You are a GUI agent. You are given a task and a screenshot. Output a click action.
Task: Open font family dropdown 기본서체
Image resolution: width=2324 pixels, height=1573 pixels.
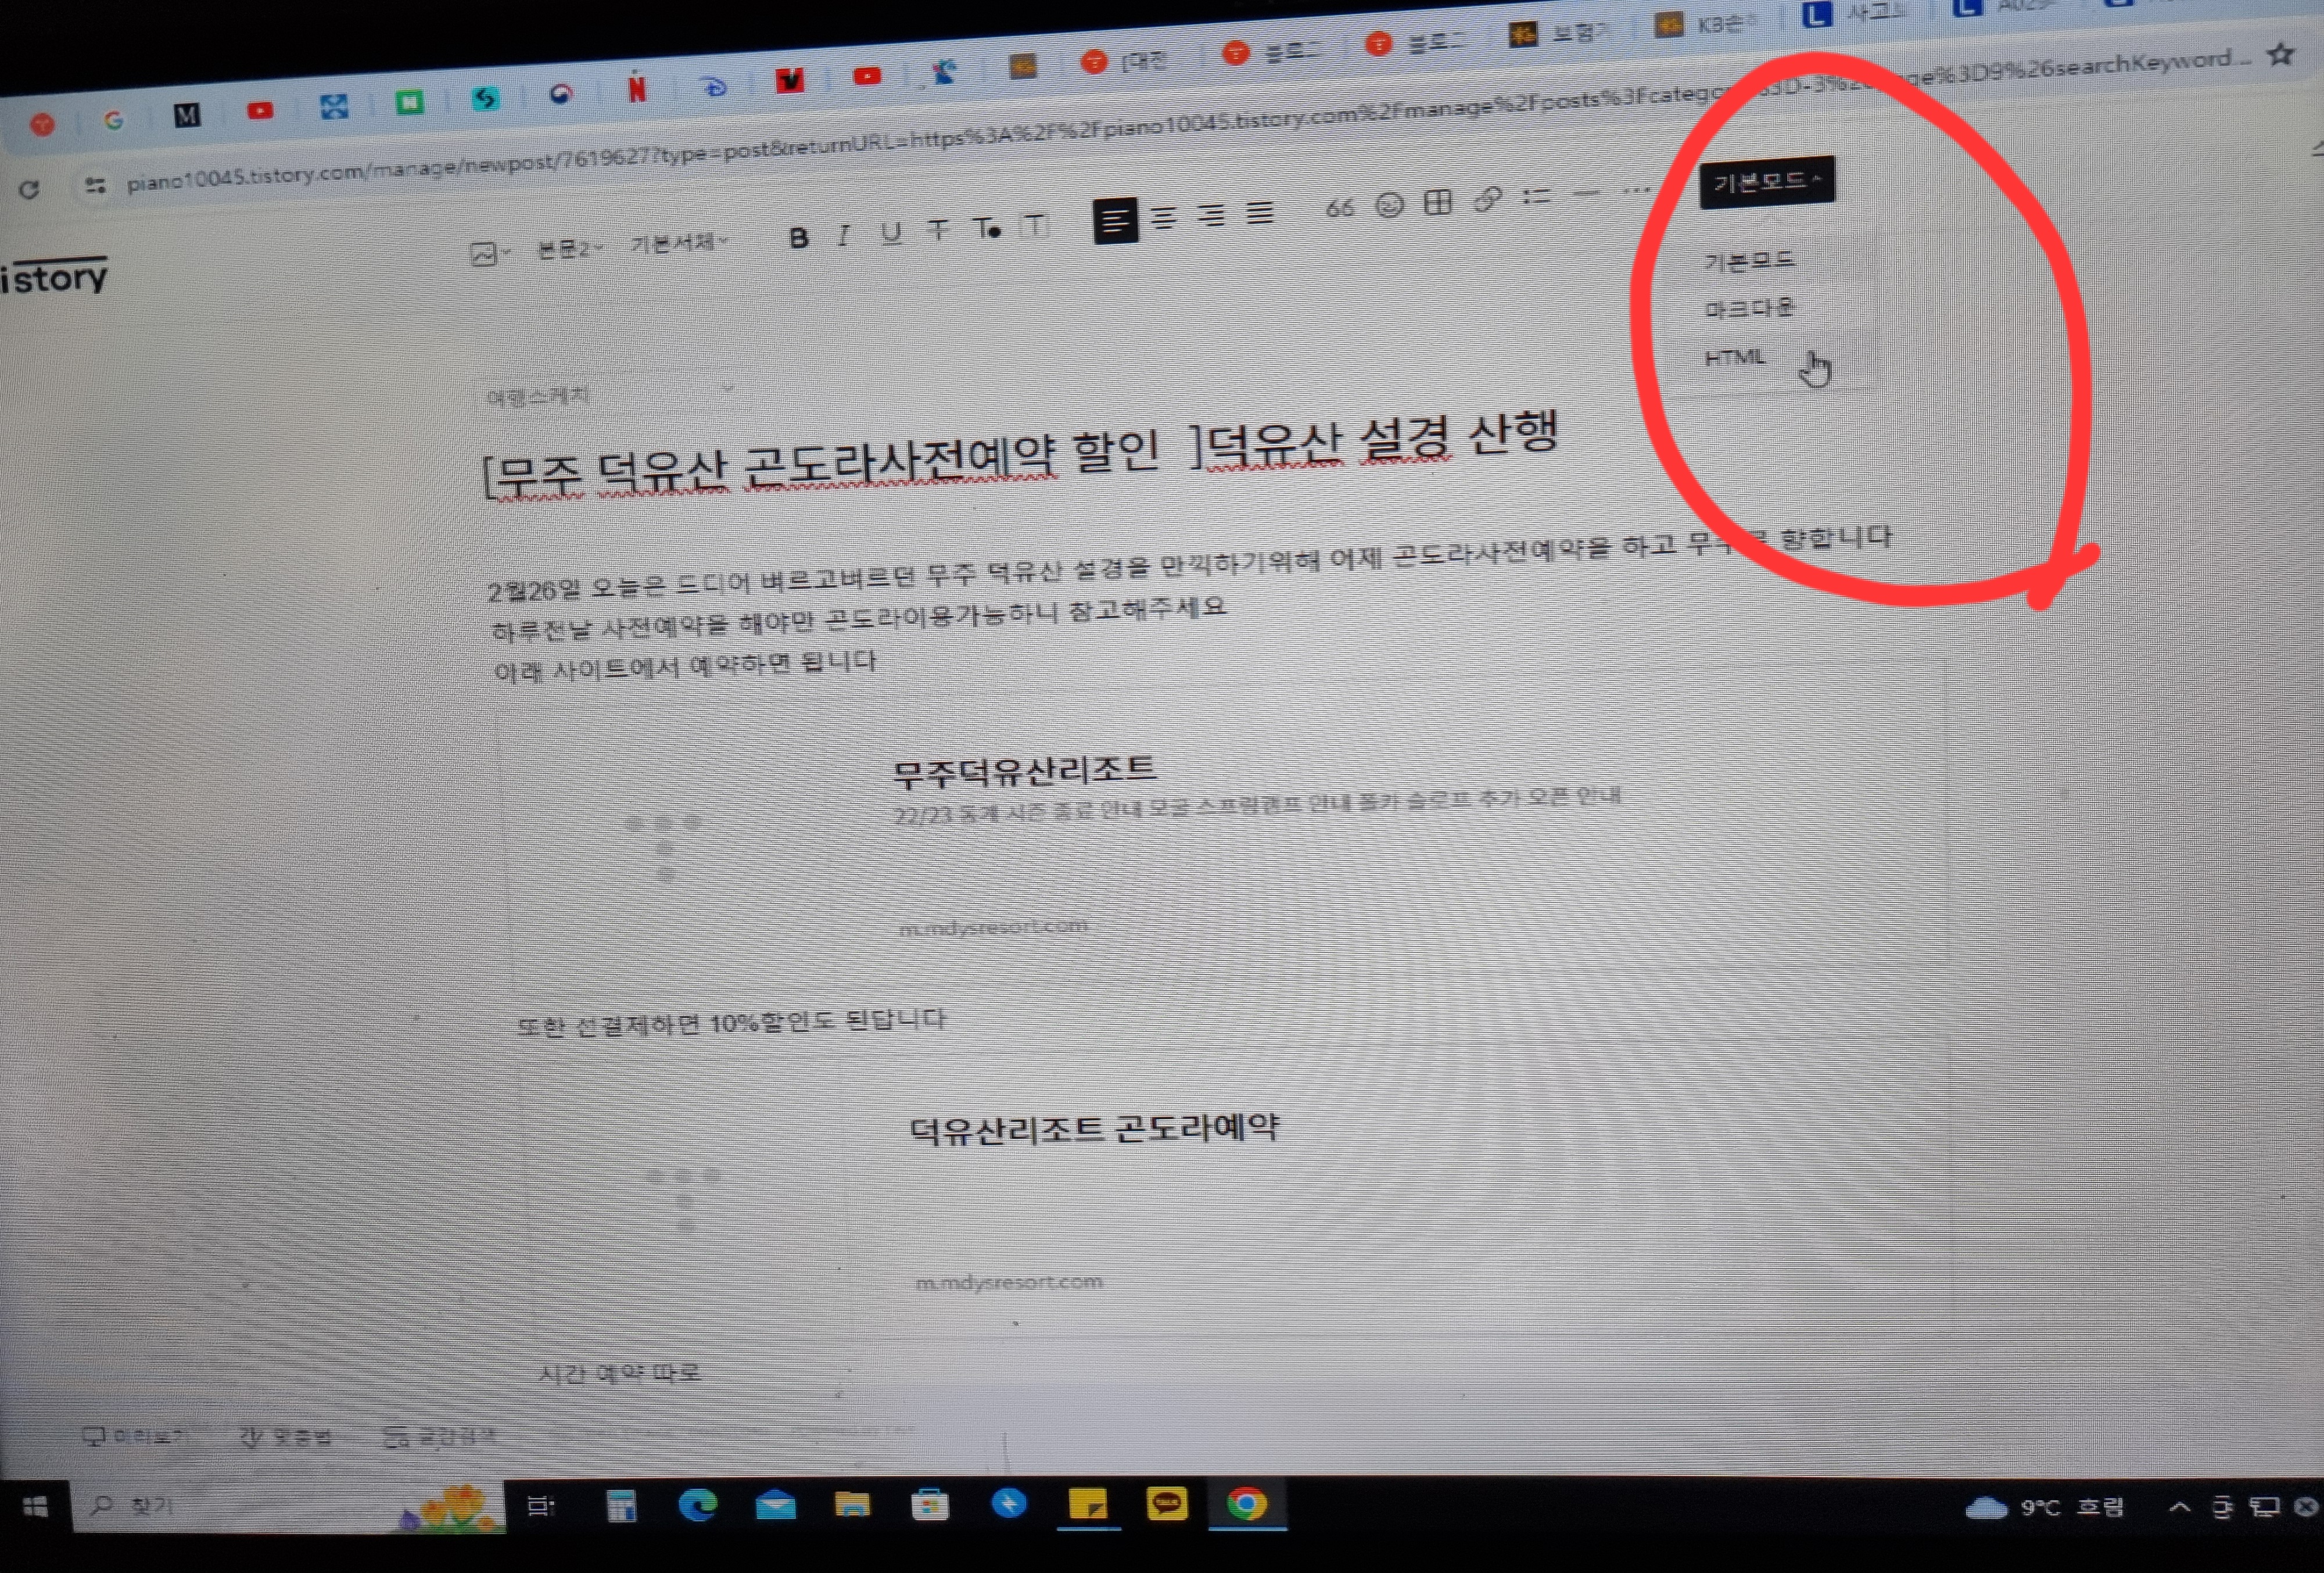point(679,243)
